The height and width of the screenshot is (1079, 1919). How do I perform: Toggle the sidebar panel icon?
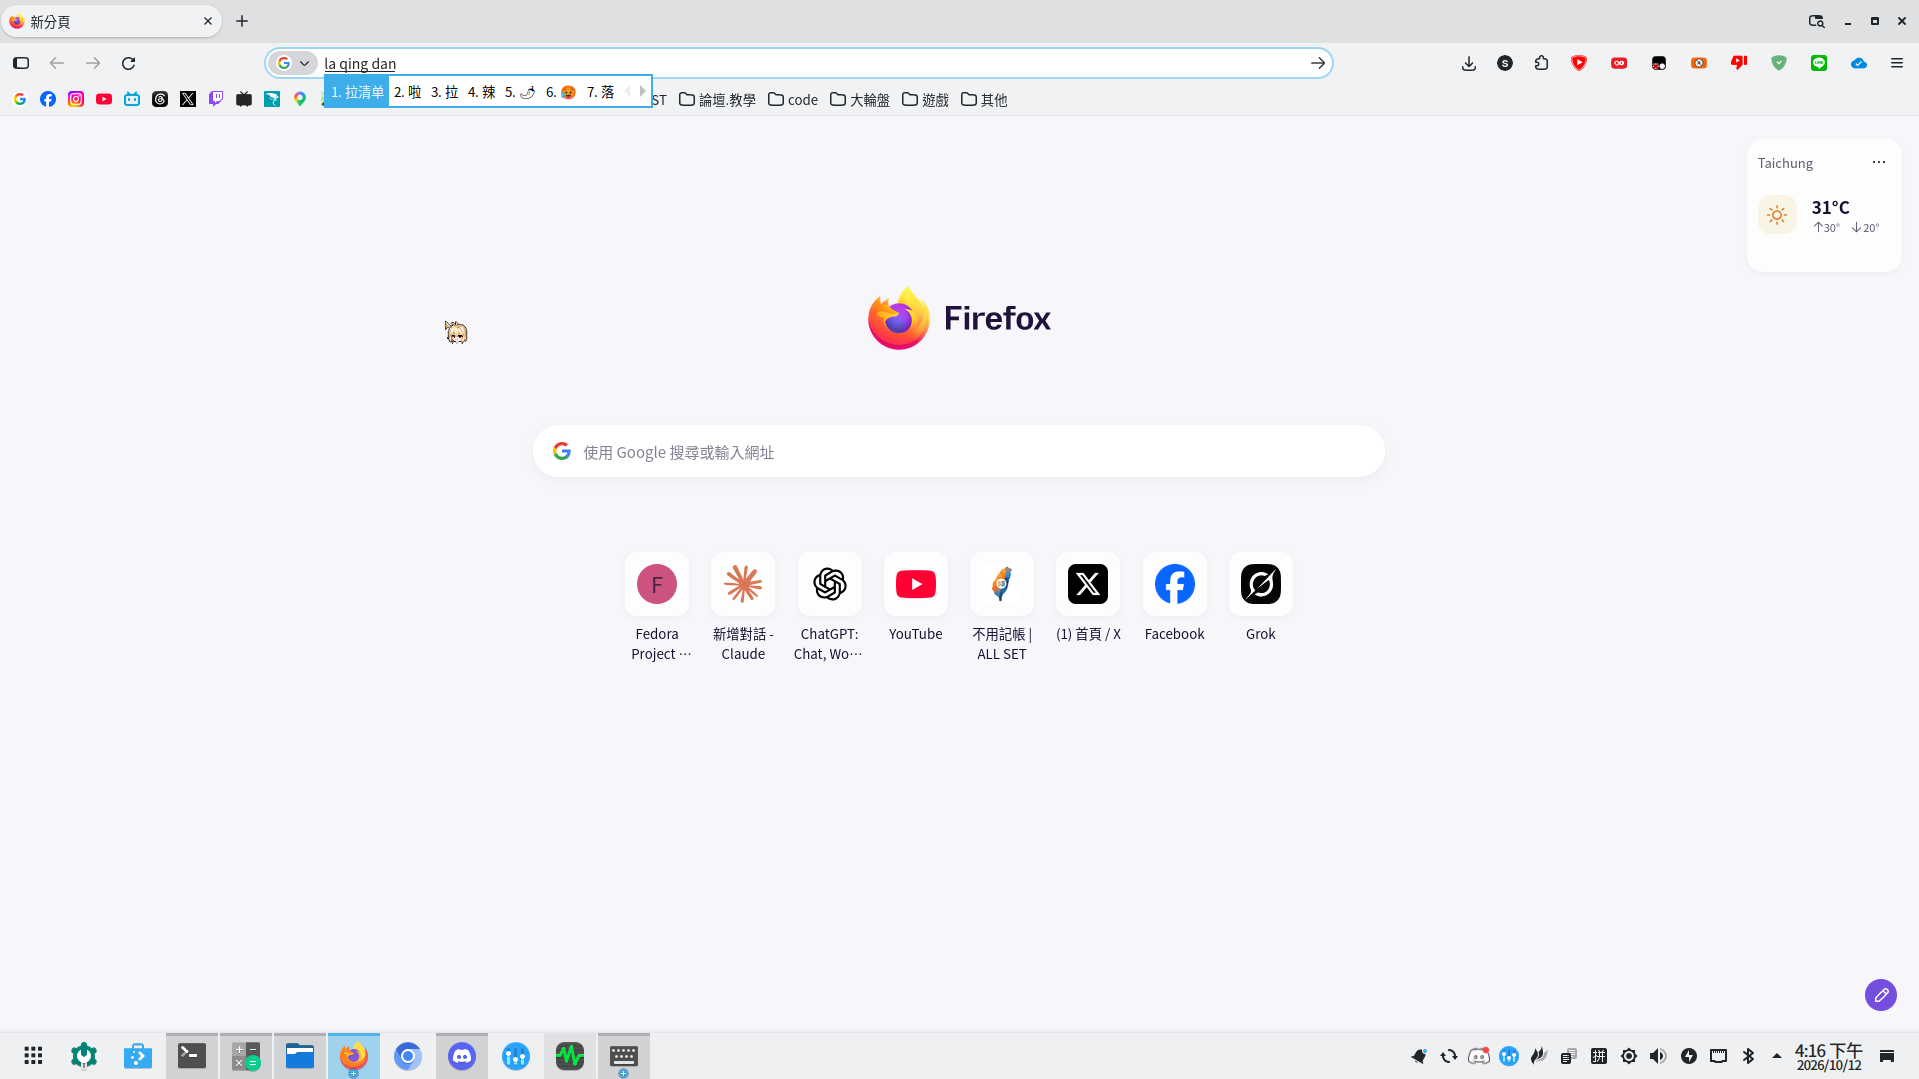[21, 63]
